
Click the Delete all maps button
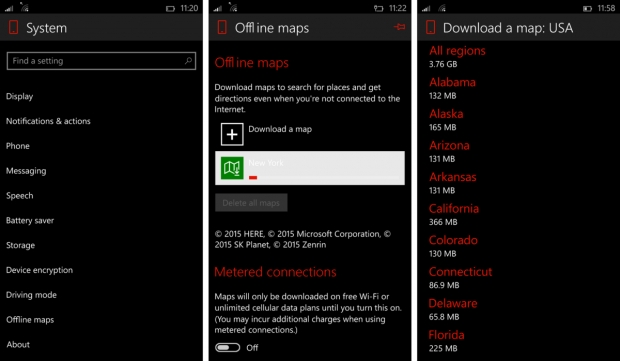click(x=251, y=203)
